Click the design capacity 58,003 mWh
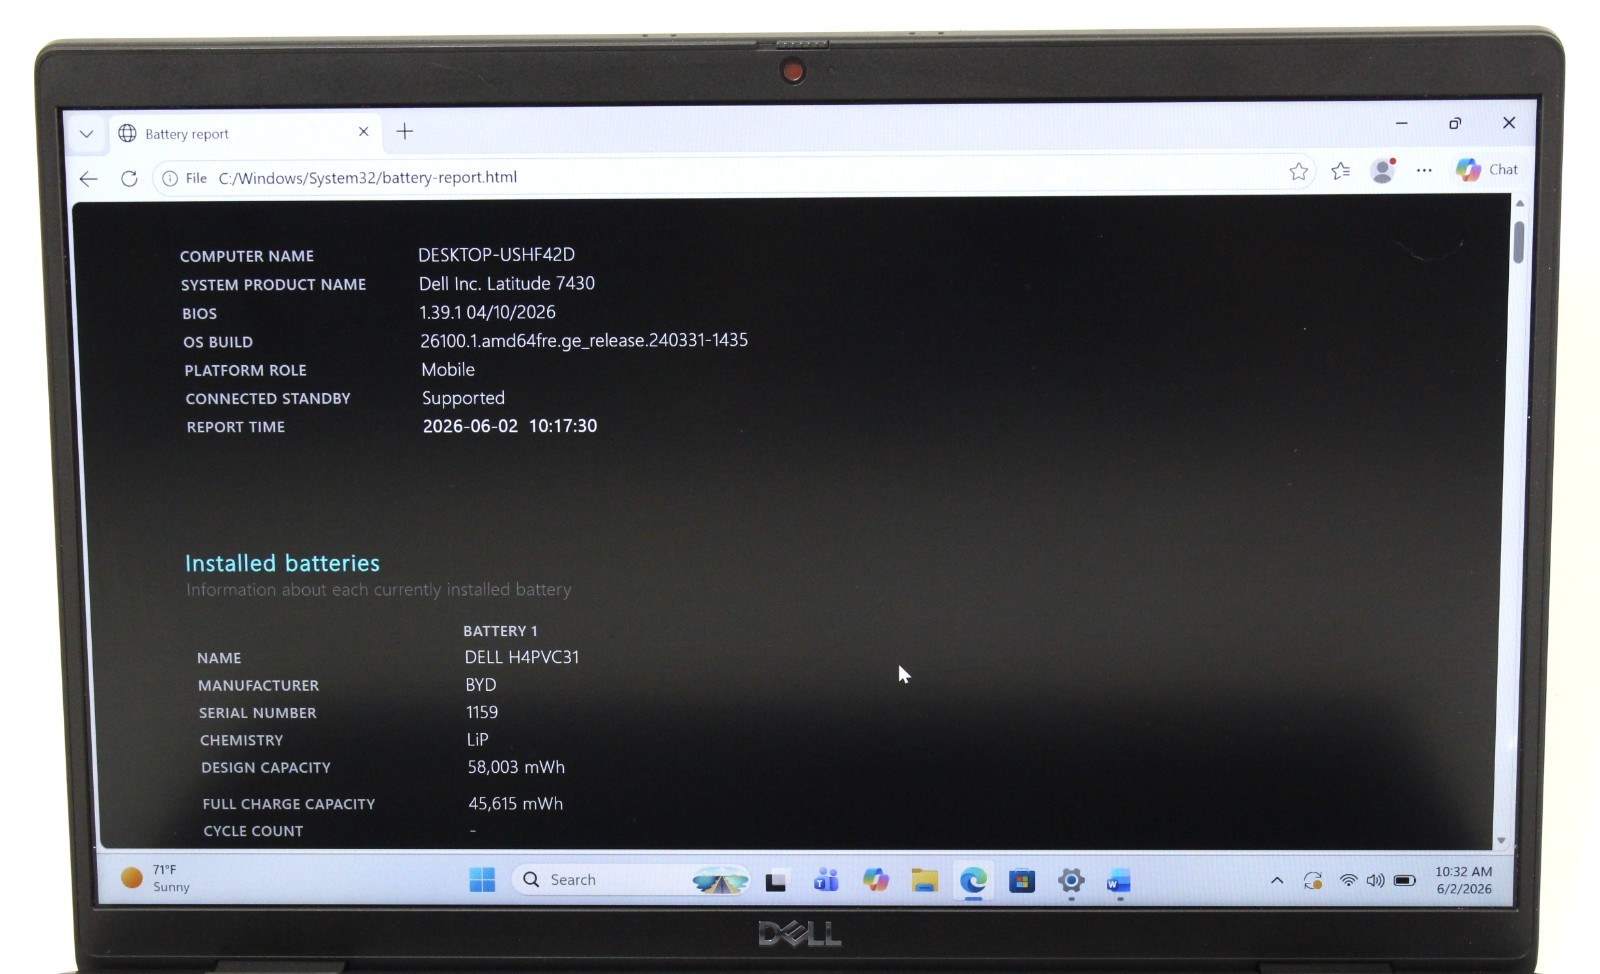This screenshot has width=1600, height=974. click(x=516, y=767)
